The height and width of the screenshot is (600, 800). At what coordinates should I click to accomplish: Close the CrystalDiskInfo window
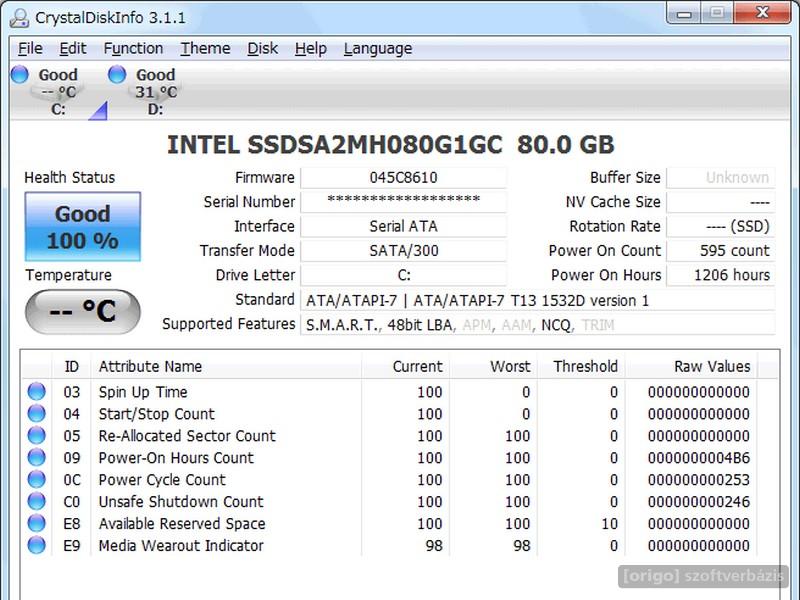(x=763, y=12)
